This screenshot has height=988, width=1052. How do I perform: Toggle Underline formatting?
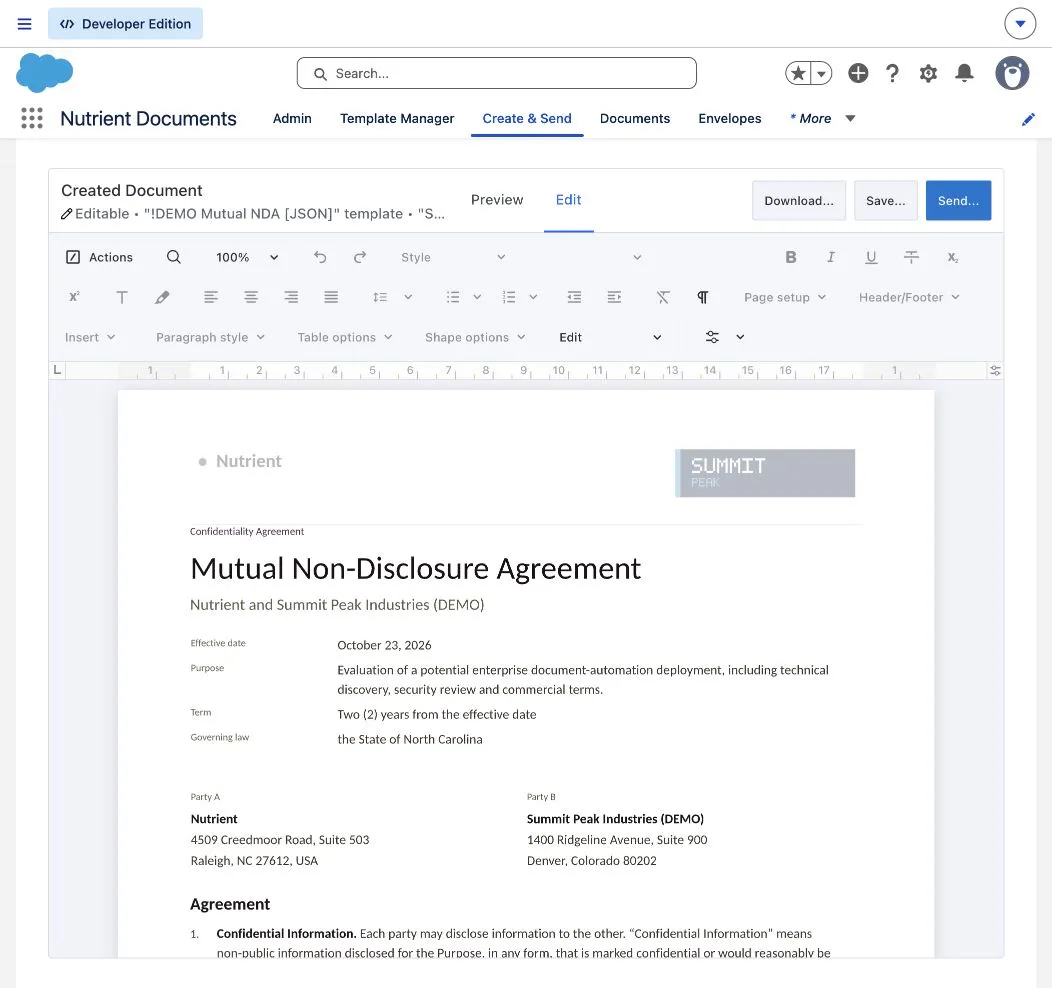click(x=871, y=257)
